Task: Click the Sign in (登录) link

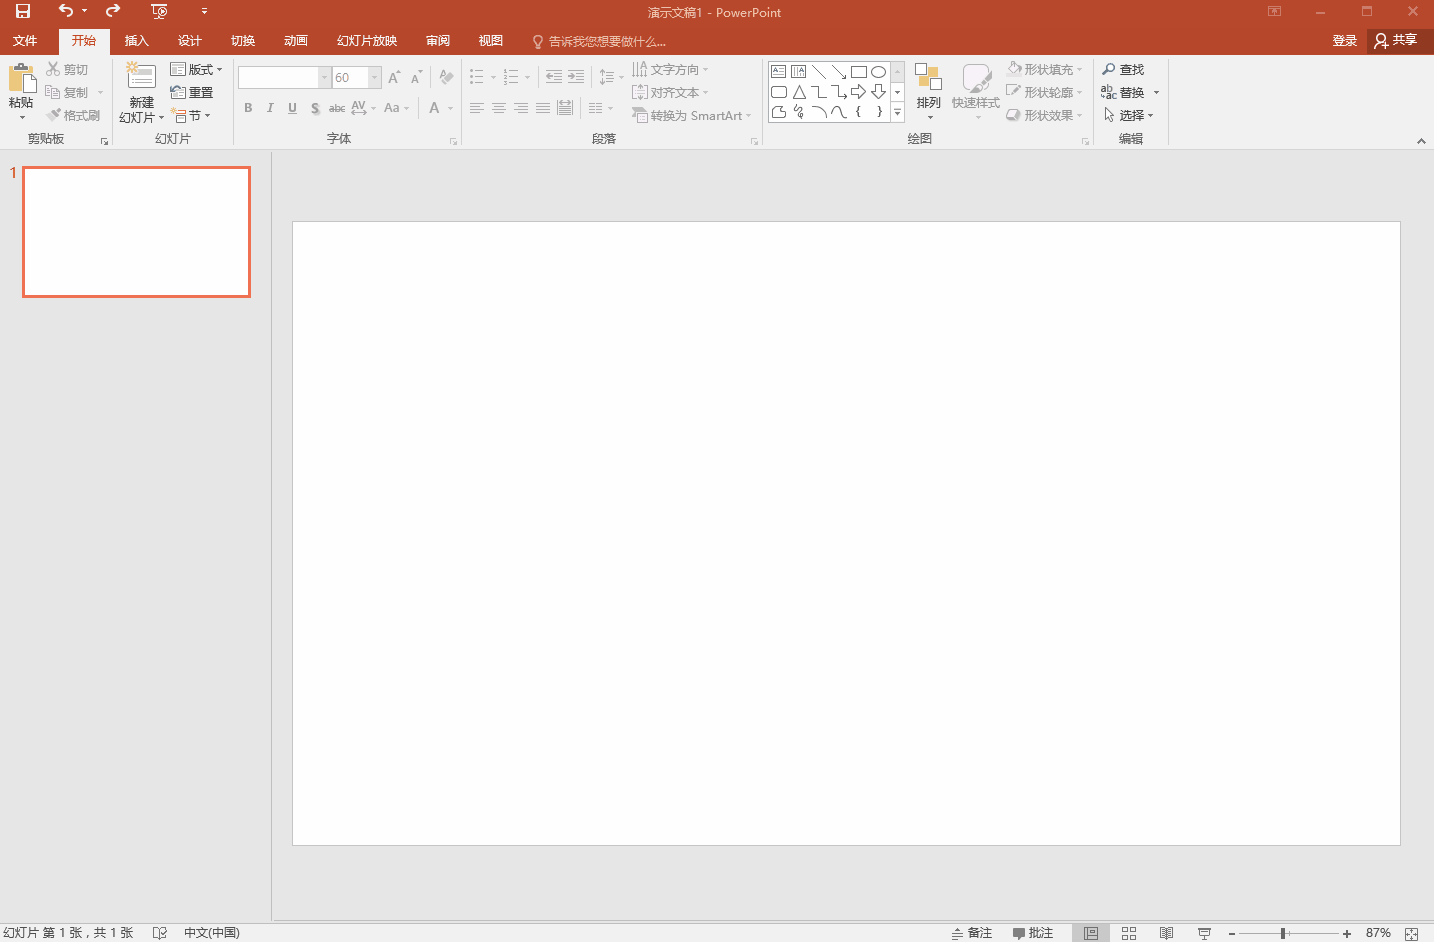Action: tap(1344, 41)
